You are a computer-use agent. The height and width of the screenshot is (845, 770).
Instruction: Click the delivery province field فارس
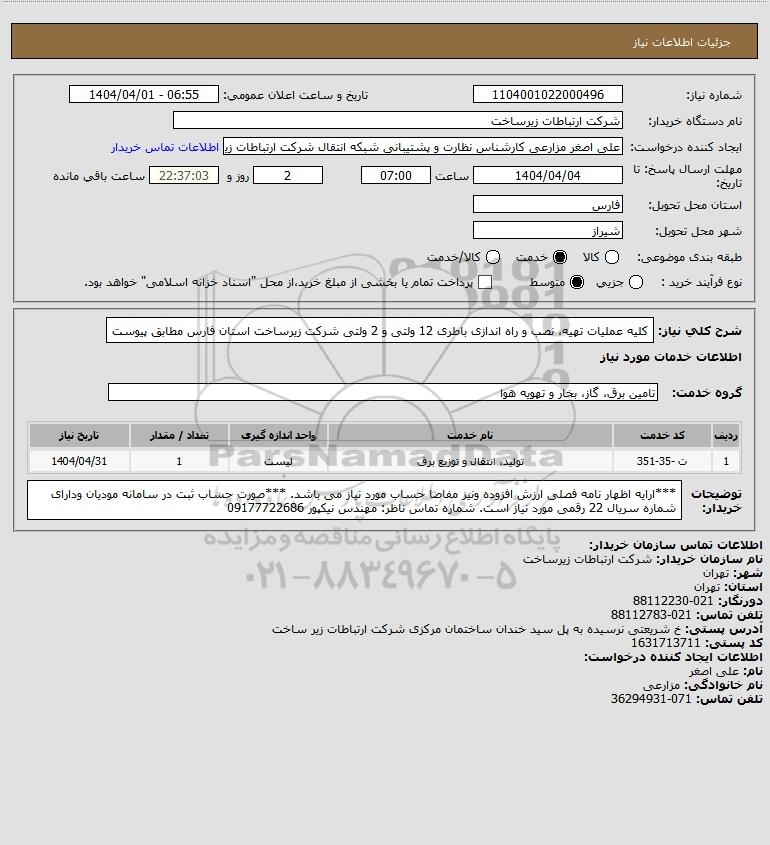(x=547, y=204)
